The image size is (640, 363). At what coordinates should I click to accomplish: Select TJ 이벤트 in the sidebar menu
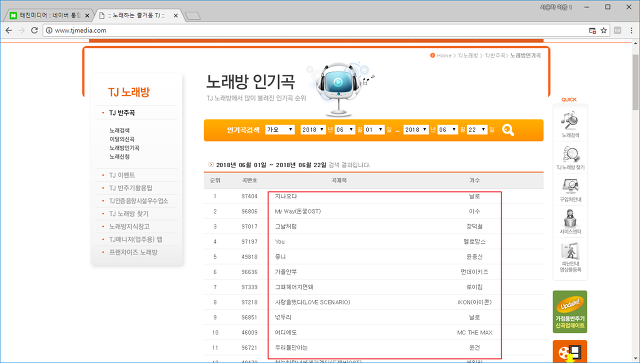(x=122, y=175)
